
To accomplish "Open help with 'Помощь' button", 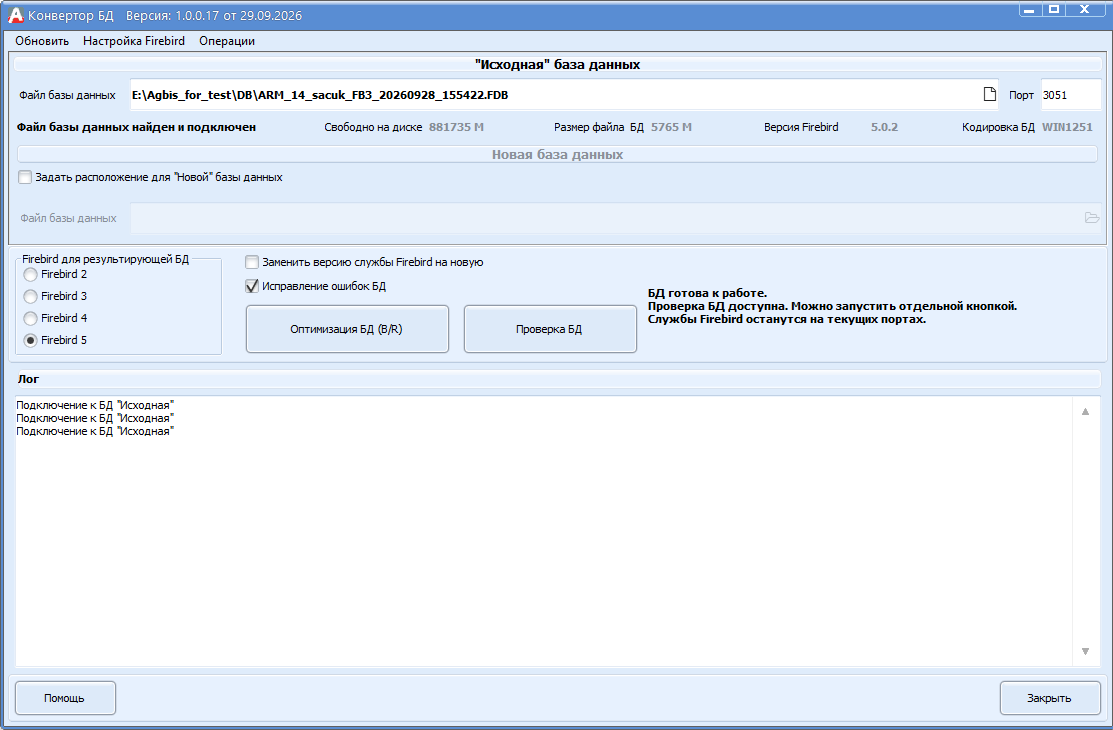I will pos(65,698).
